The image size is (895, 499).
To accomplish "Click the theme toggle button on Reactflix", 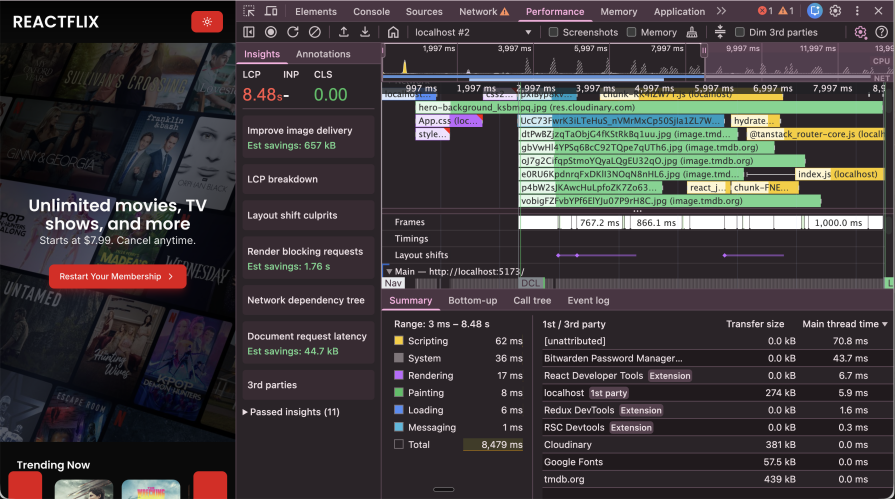I will pos(207,21).
